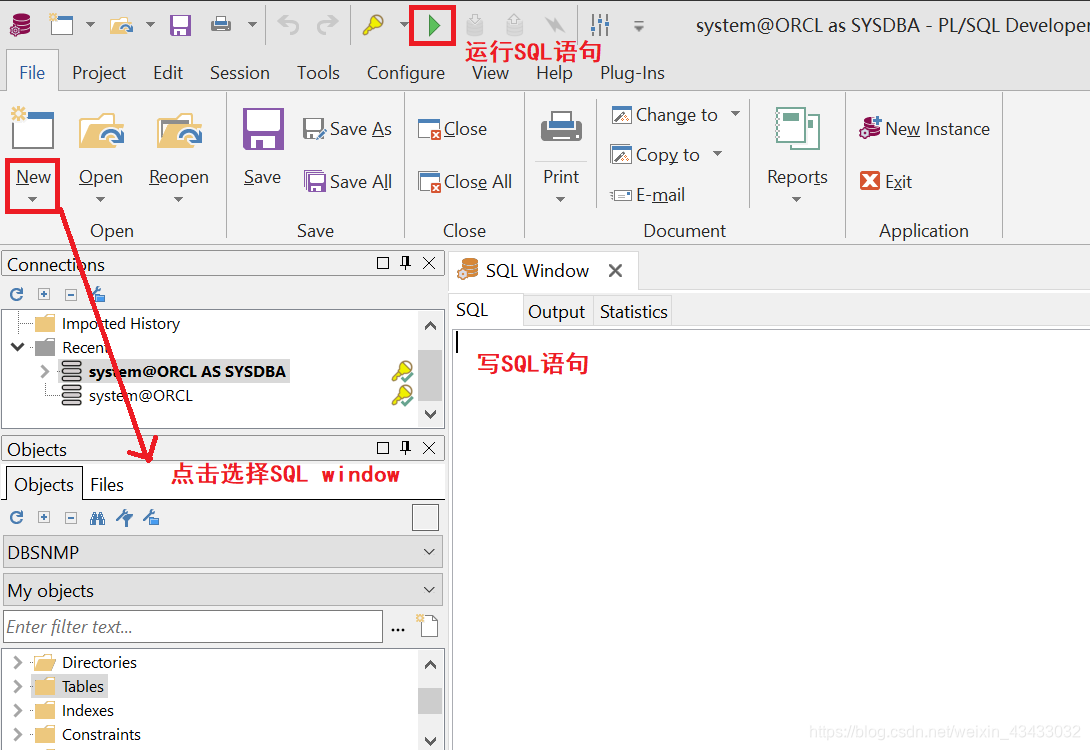Click the quick-access New window icon
This screenshot has width=1090, height=750.
(x=61, y=25)
